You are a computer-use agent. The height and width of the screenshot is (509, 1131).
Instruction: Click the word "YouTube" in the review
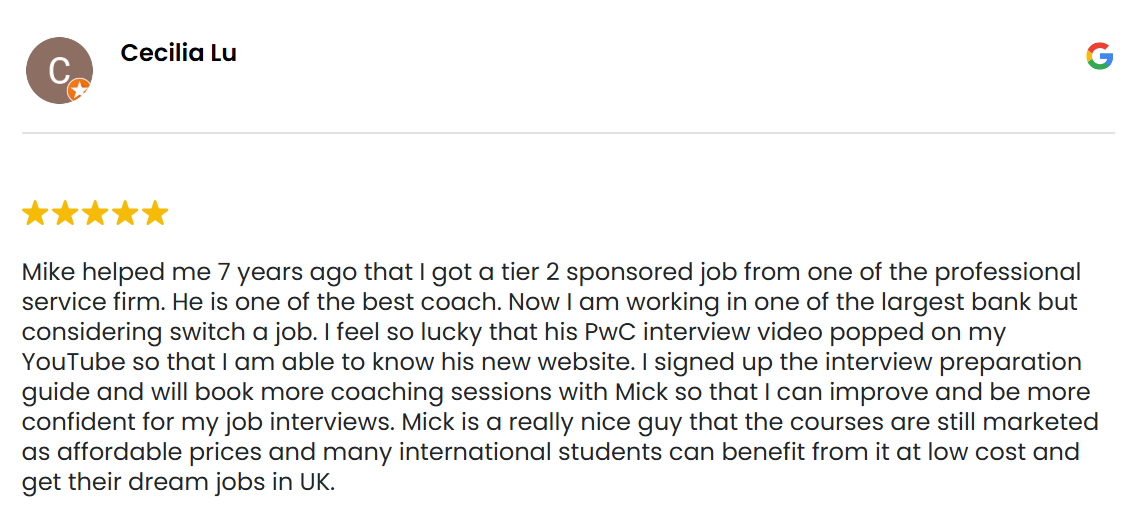[66, 362]
